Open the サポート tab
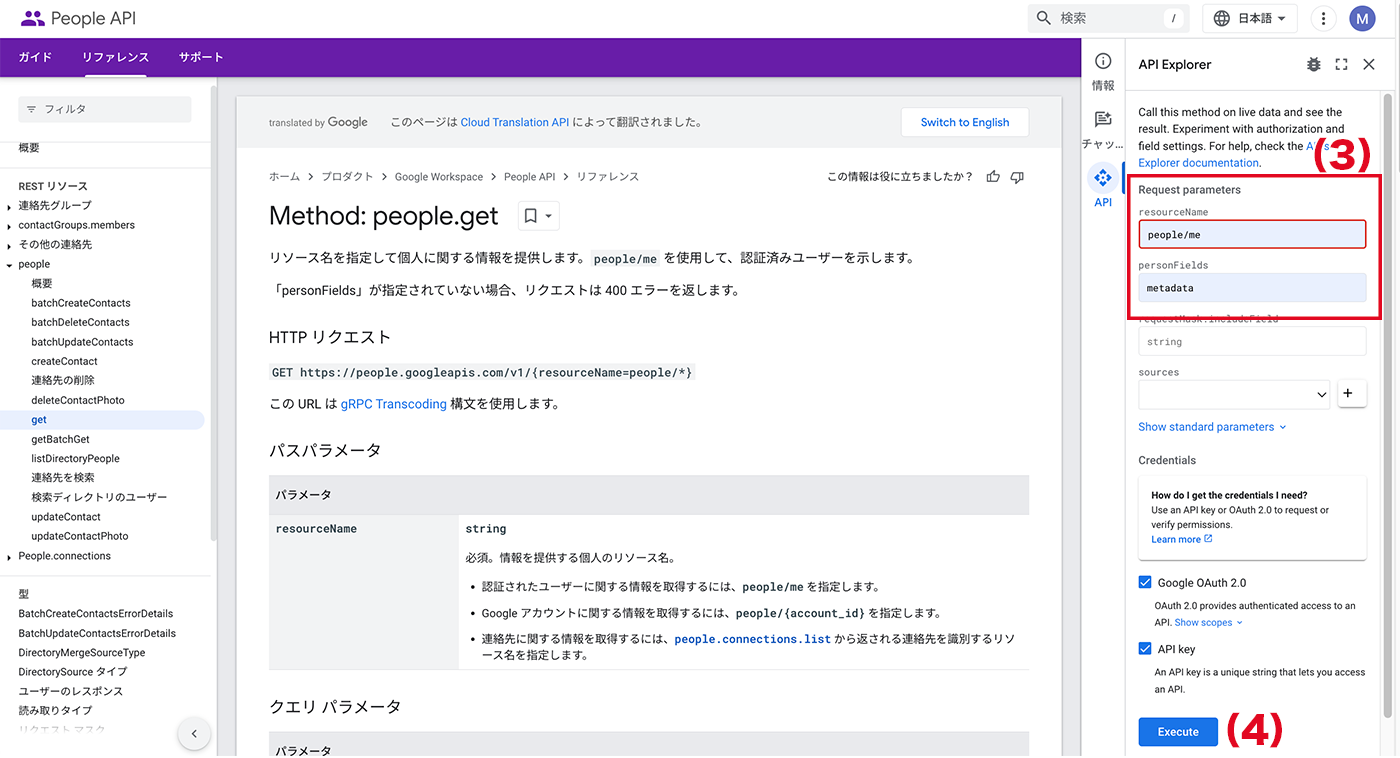This screenshot has height=758, width=1400. tap(201, 57)
